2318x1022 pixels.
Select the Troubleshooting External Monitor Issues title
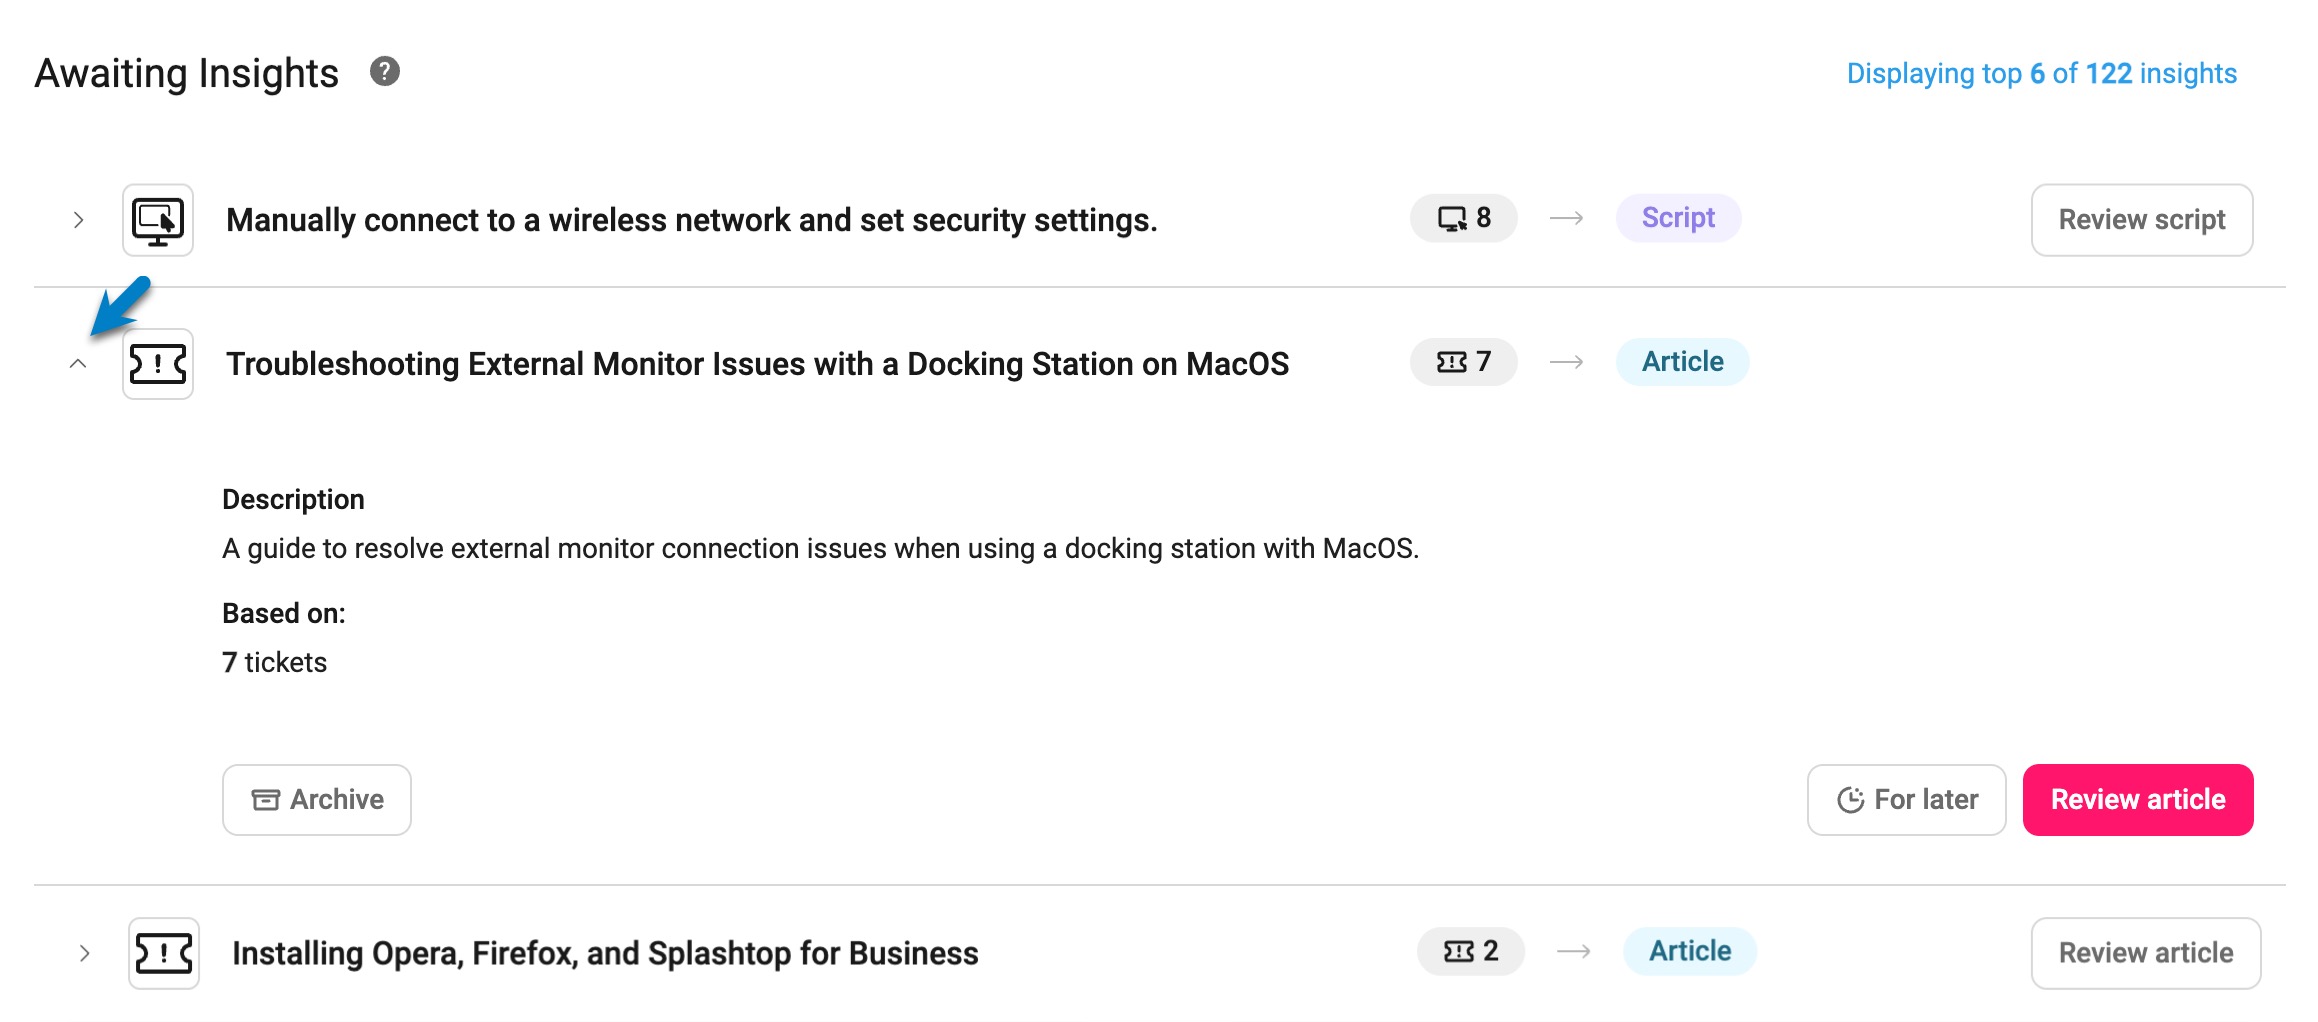(757, 364)
